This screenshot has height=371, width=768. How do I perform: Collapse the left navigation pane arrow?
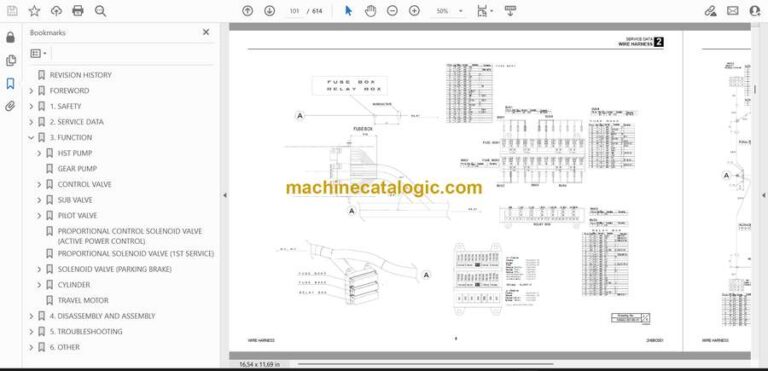(225, 195)
